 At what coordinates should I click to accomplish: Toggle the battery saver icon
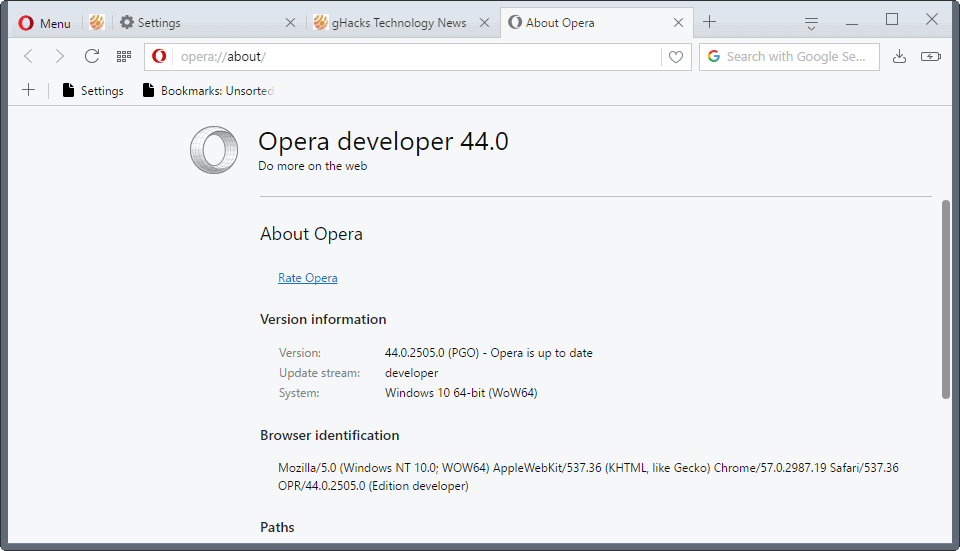(x=931, y=56)
